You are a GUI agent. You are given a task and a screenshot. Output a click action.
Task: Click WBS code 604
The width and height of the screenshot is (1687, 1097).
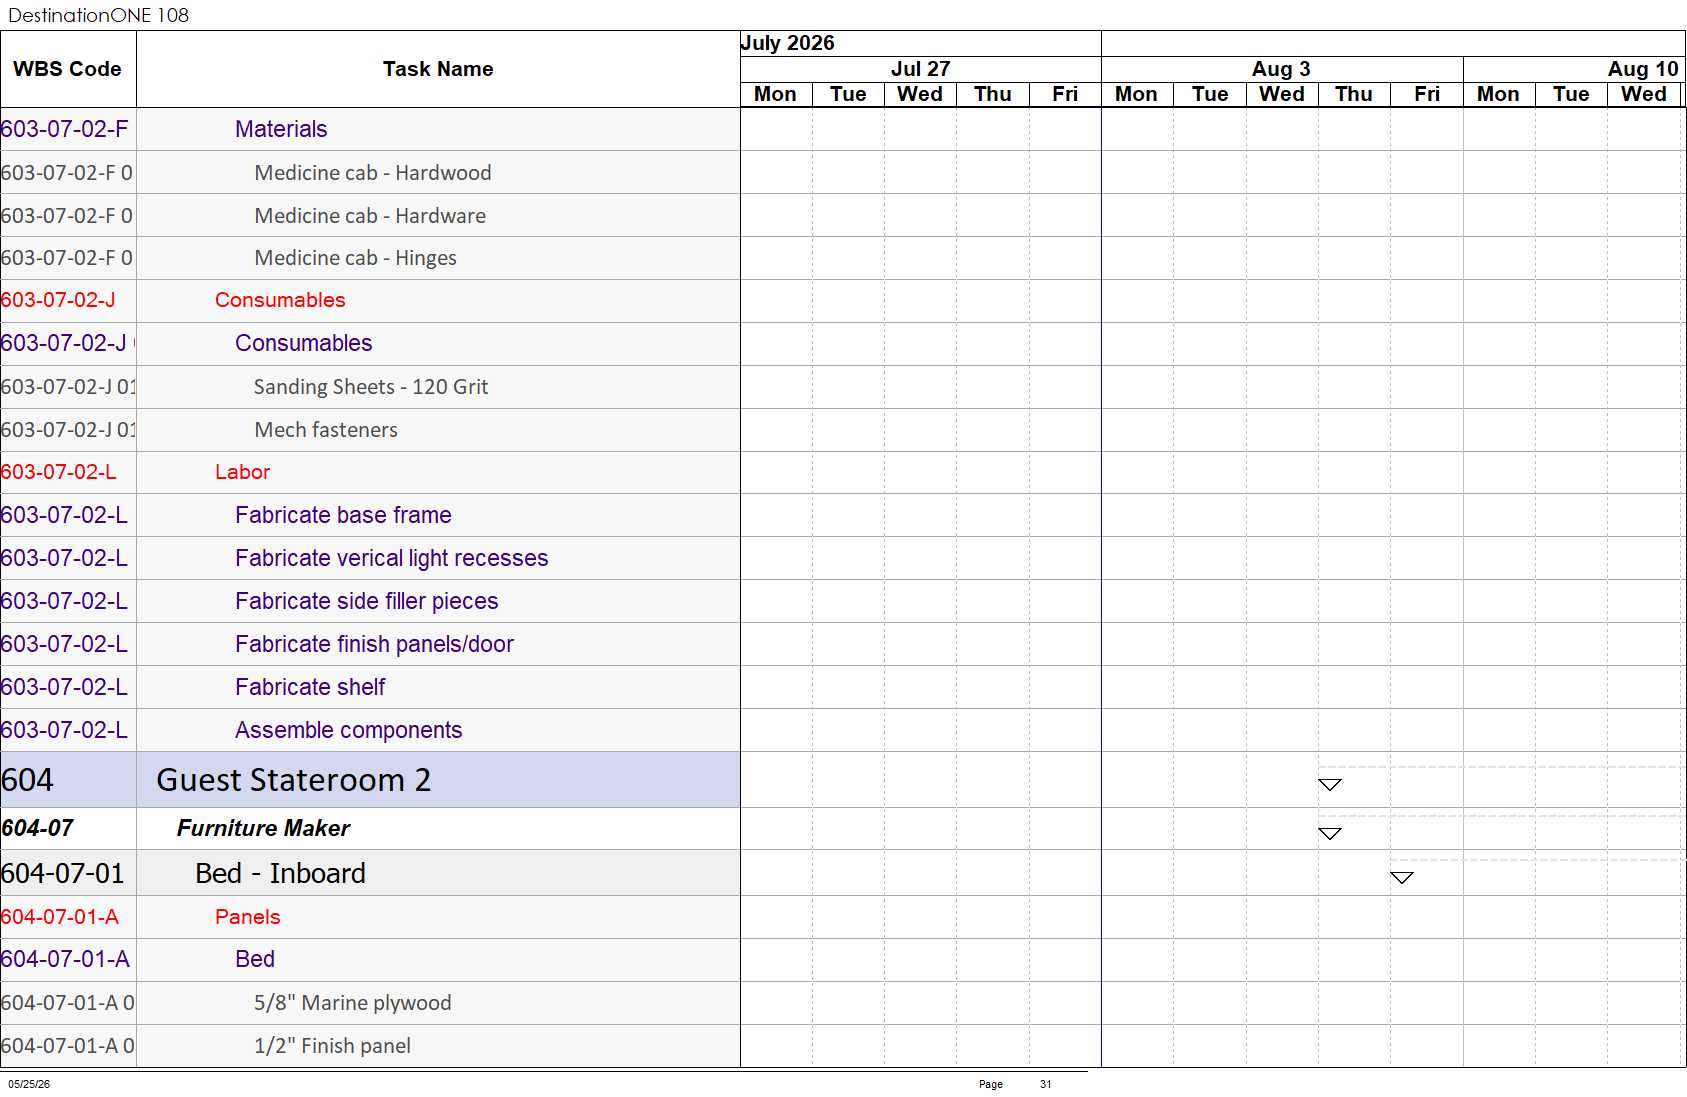[x=27, y=780]
